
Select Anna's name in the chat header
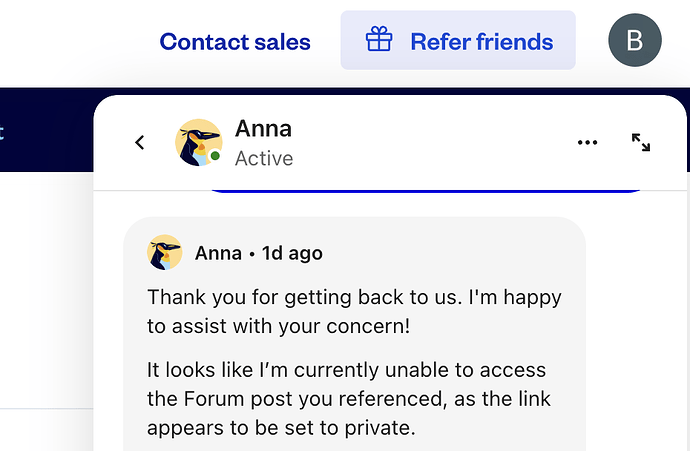[x=263, y=128]
